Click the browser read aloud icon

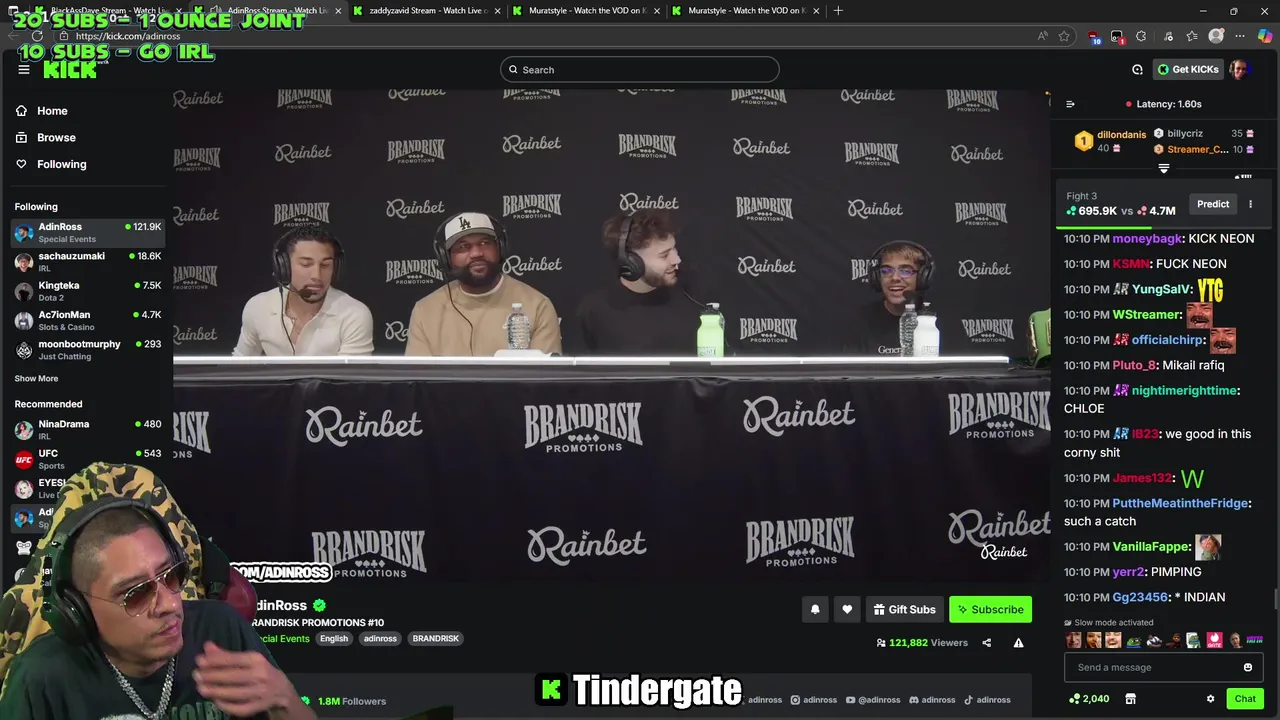tap(1043, 36)
